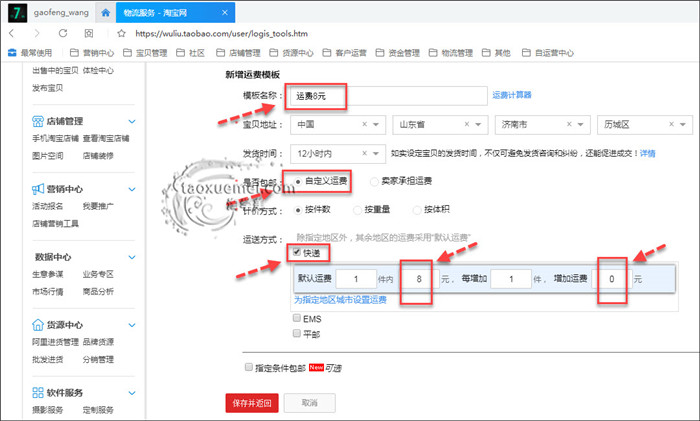Screen dimensions: 700x421
Task: Collapse the 软件服务 sidebar section
Action: coord(132,392)
